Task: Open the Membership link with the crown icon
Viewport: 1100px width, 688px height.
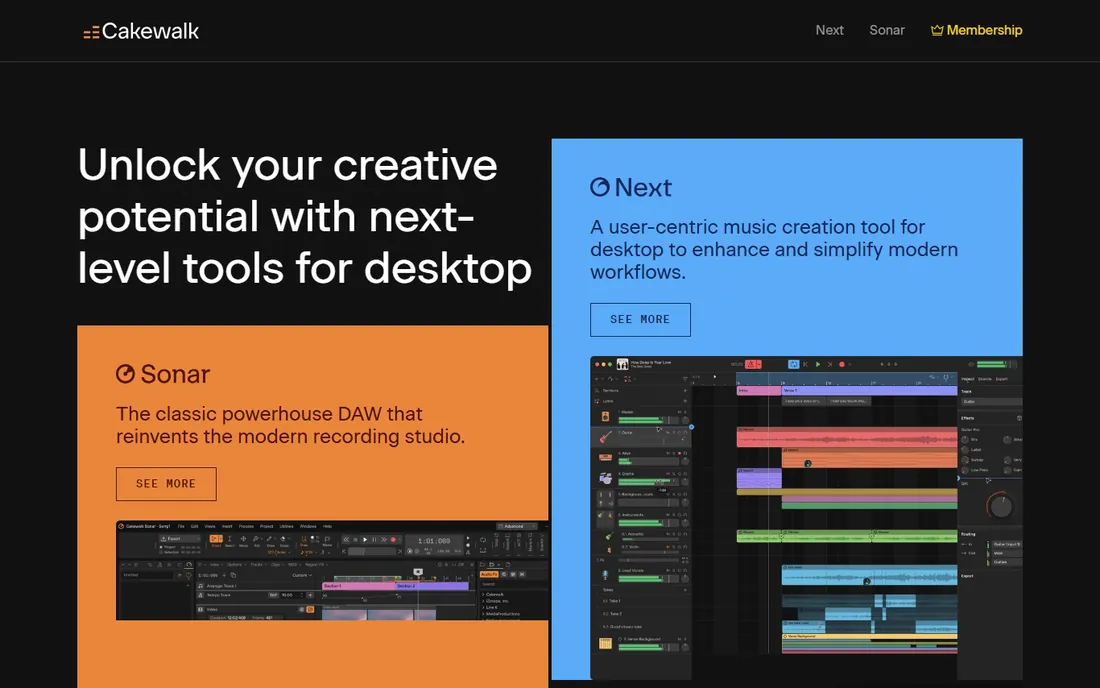Action: pos(976,30)
